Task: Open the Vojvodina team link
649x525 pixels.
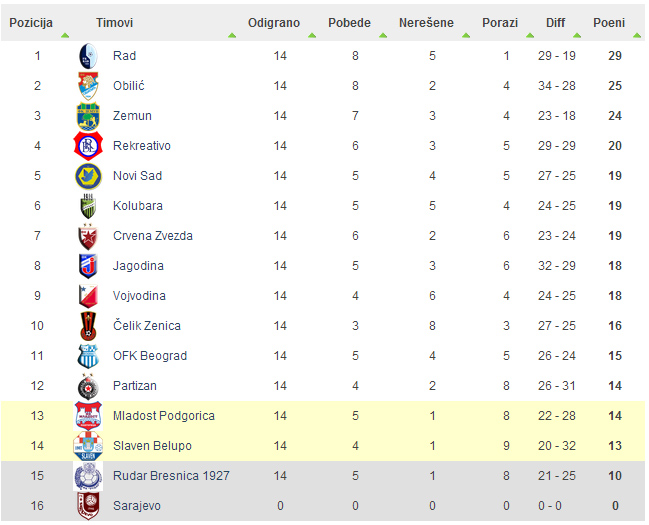Action: (x=139, y=296)
